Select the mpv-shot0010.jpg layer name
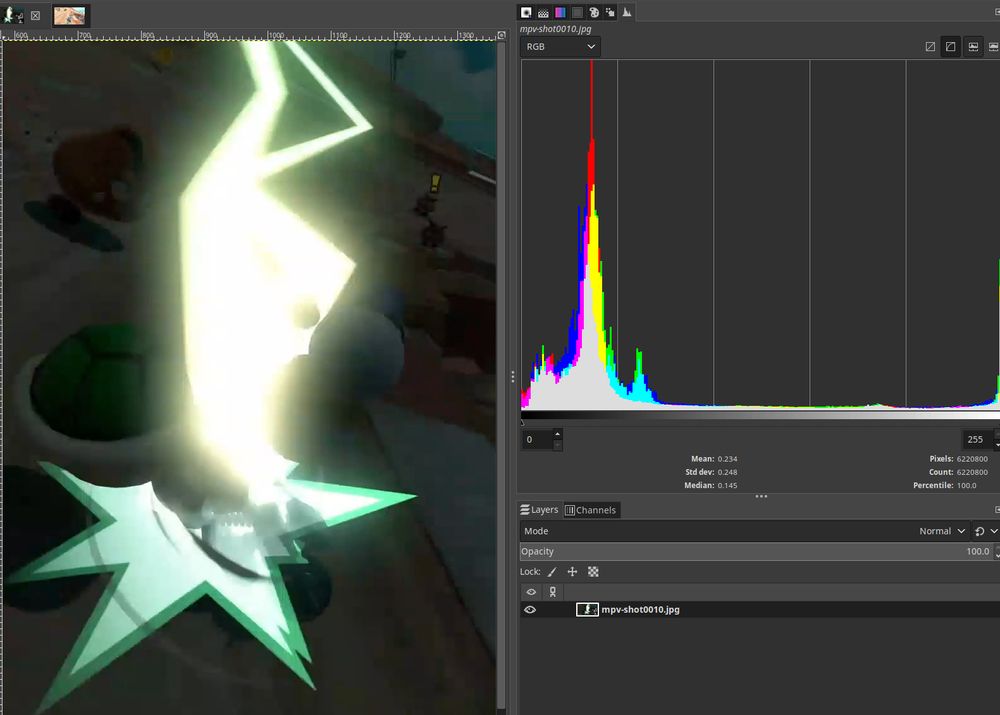Screen dimensions: 1000x715 [640, 610]
